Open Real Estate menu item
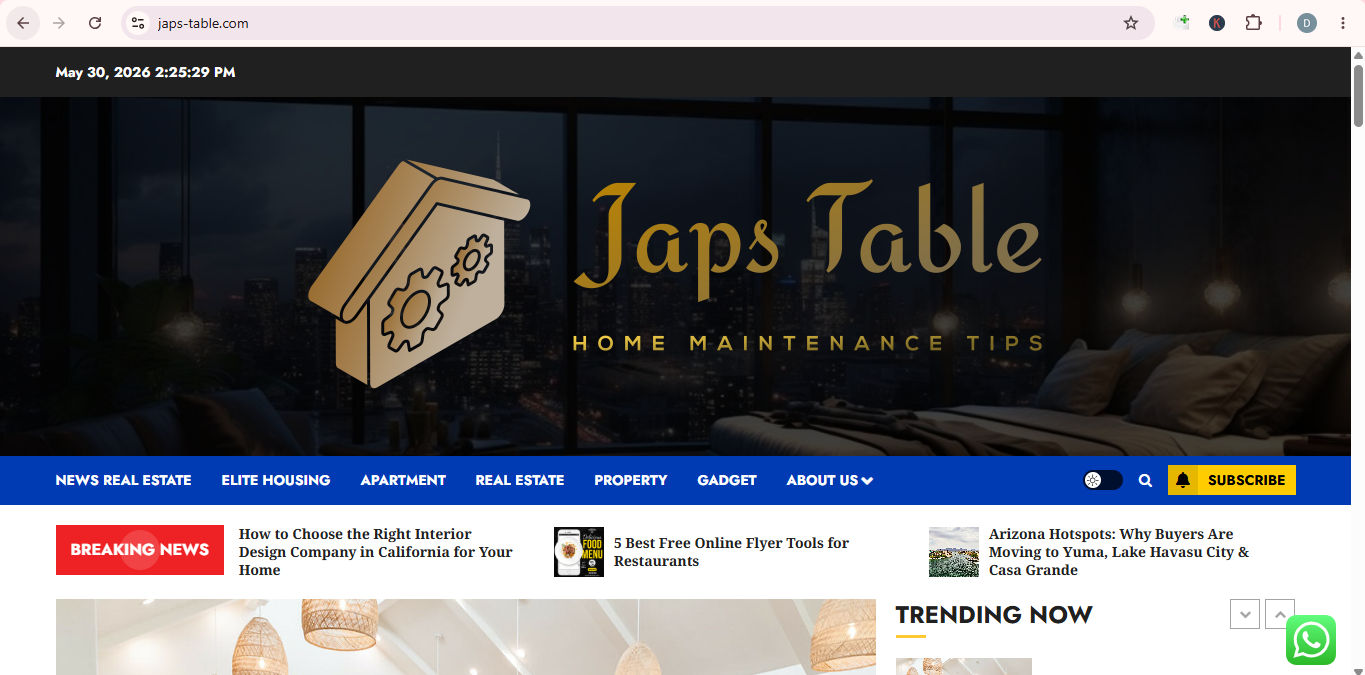Screen dimensions: 1365x675 point(520,480)
